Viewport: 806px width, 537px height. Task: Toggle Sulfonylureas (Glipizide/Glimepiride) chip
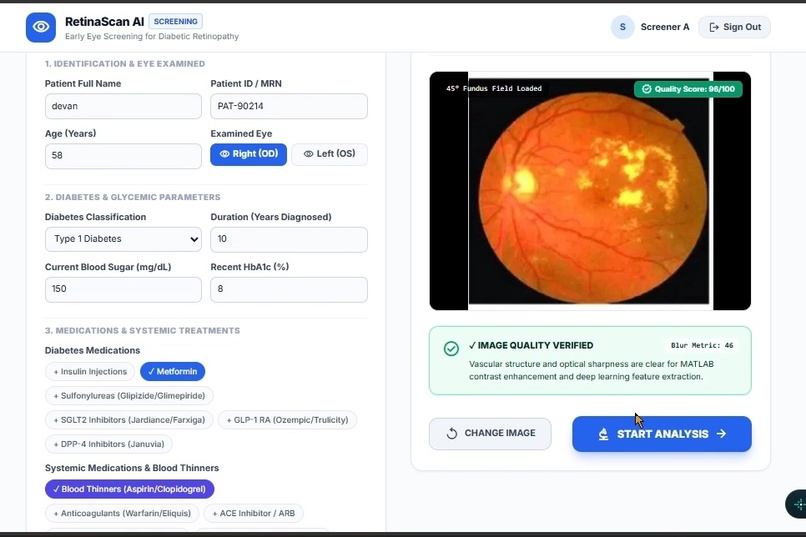pyautogui.click(x=130, y=396)
